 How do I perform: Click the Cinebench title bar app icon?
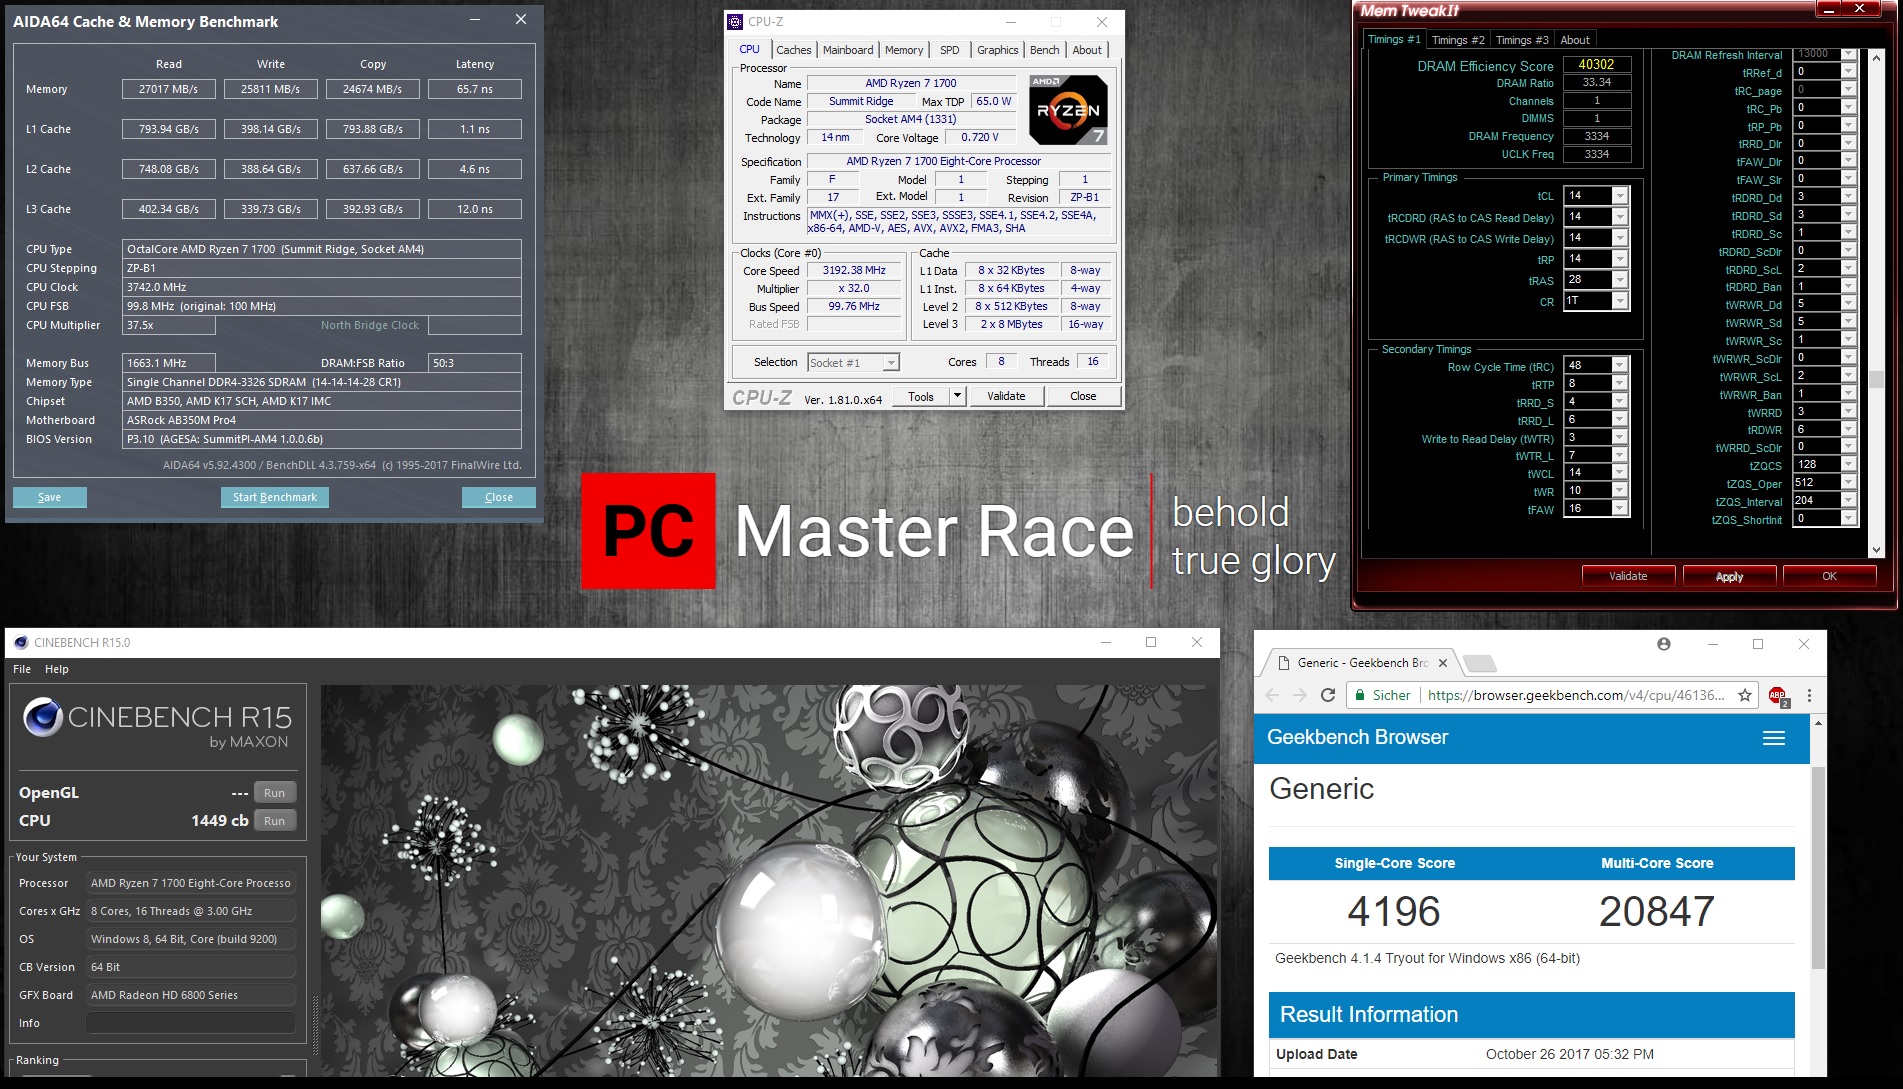point(20,643)
